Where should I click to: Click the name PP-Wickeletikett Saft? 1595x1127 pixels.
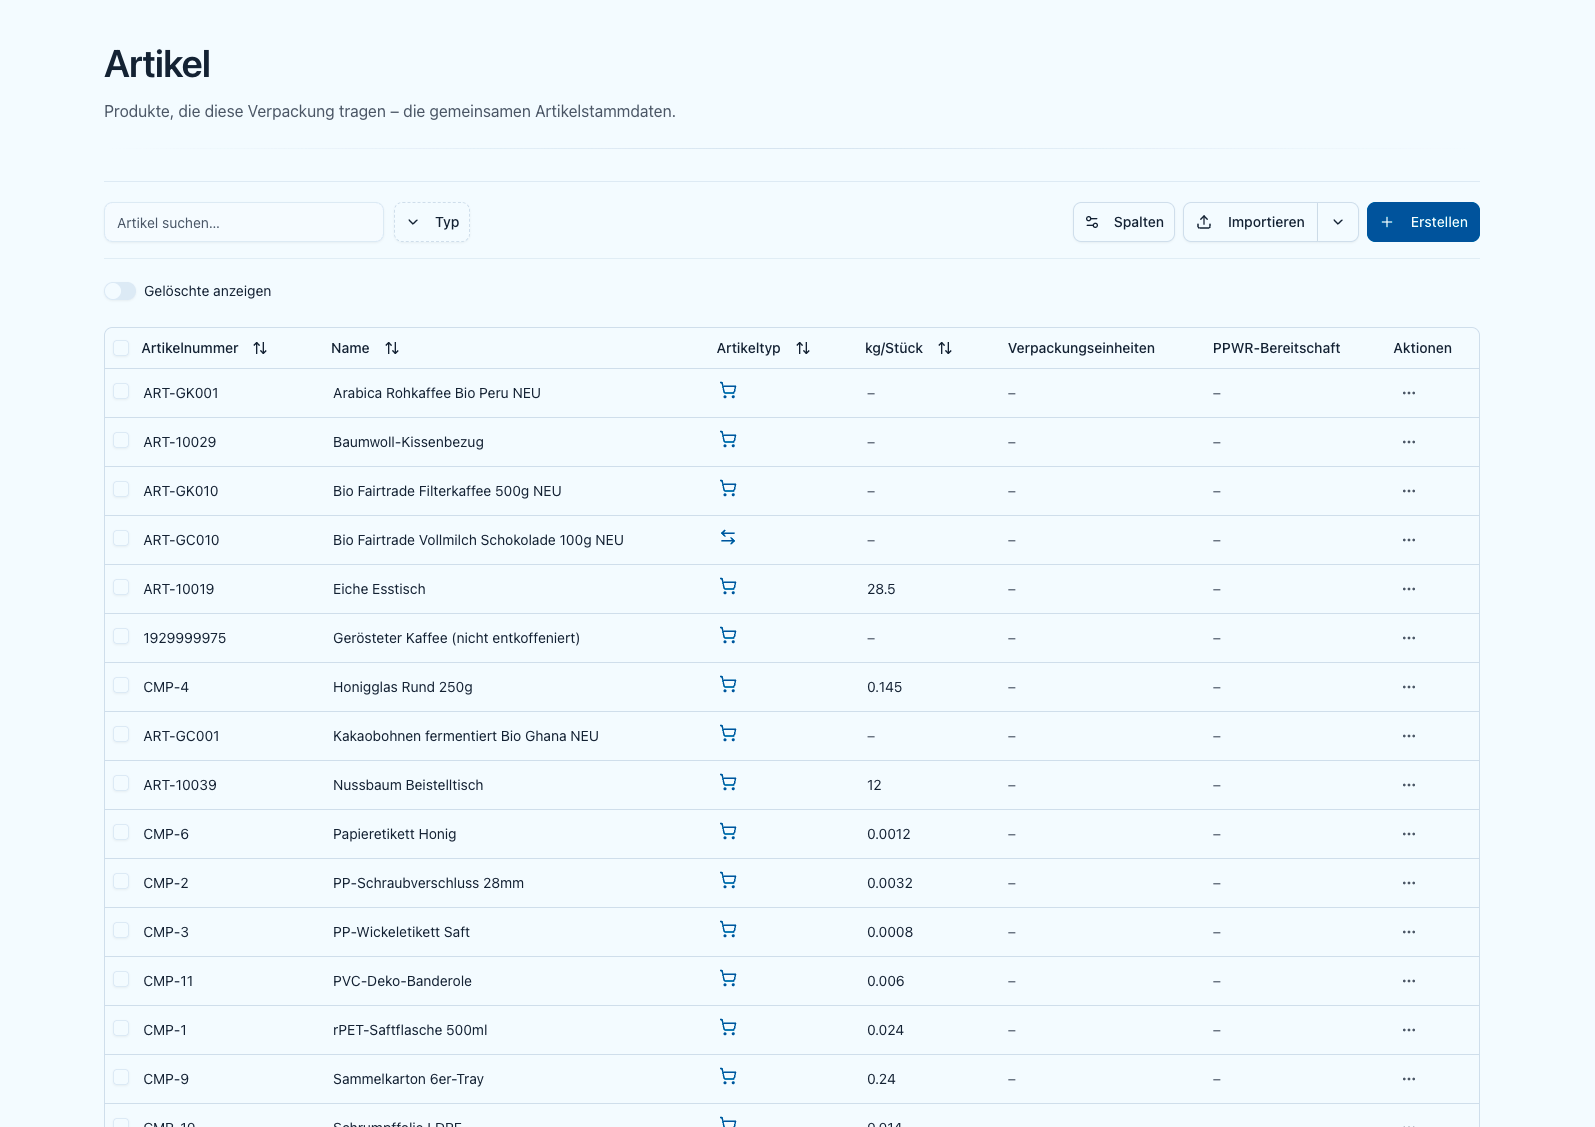[401, 932]
